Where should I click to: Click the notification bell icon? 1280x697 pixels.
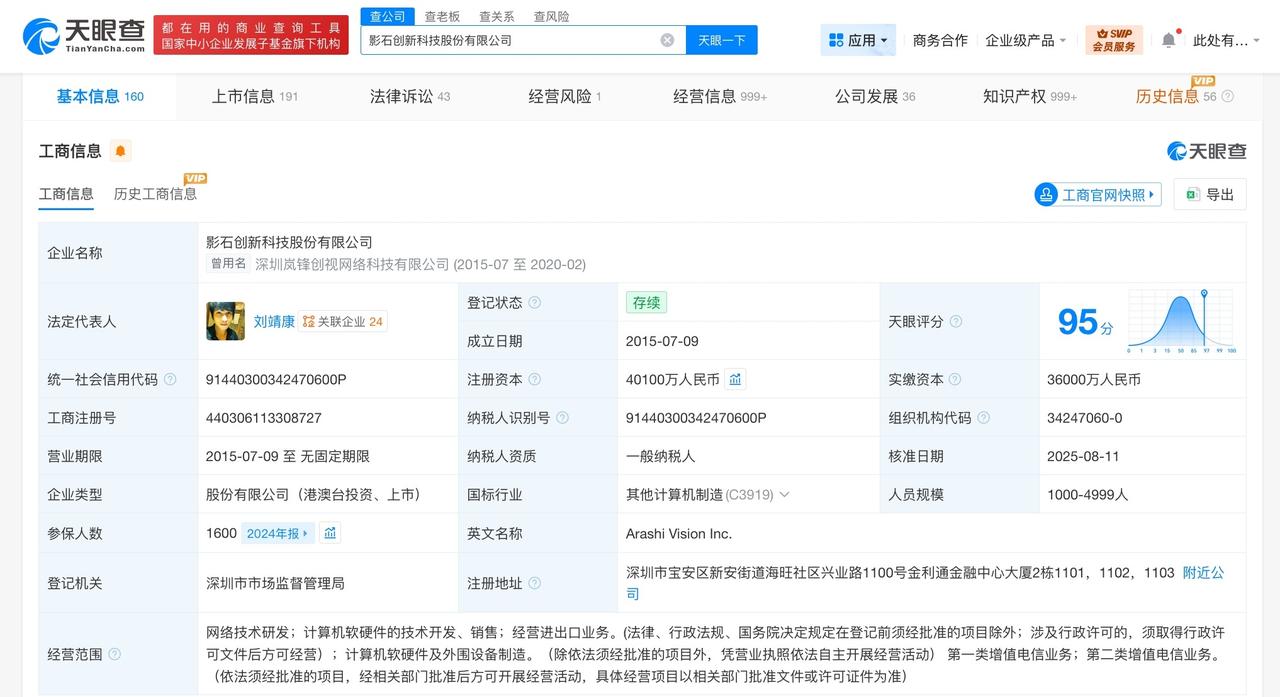click(x=1168, y=38)
